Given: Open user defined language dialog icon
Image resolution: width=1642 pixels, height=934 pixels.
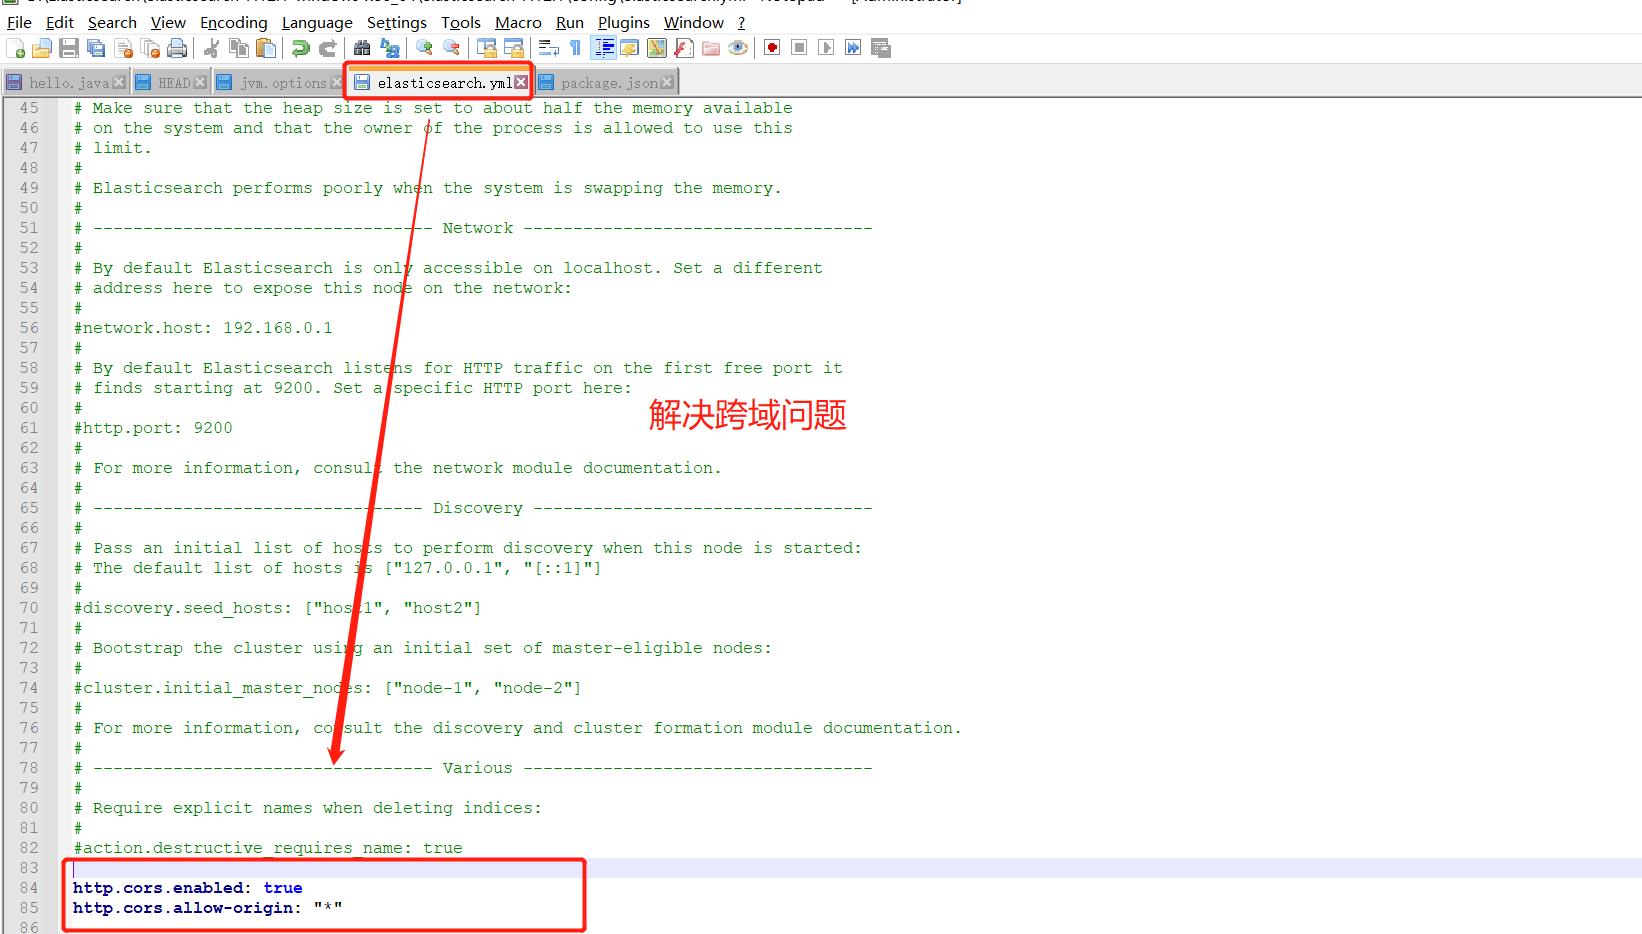Looking at the screenshot, I should click(x=629, y=48).
